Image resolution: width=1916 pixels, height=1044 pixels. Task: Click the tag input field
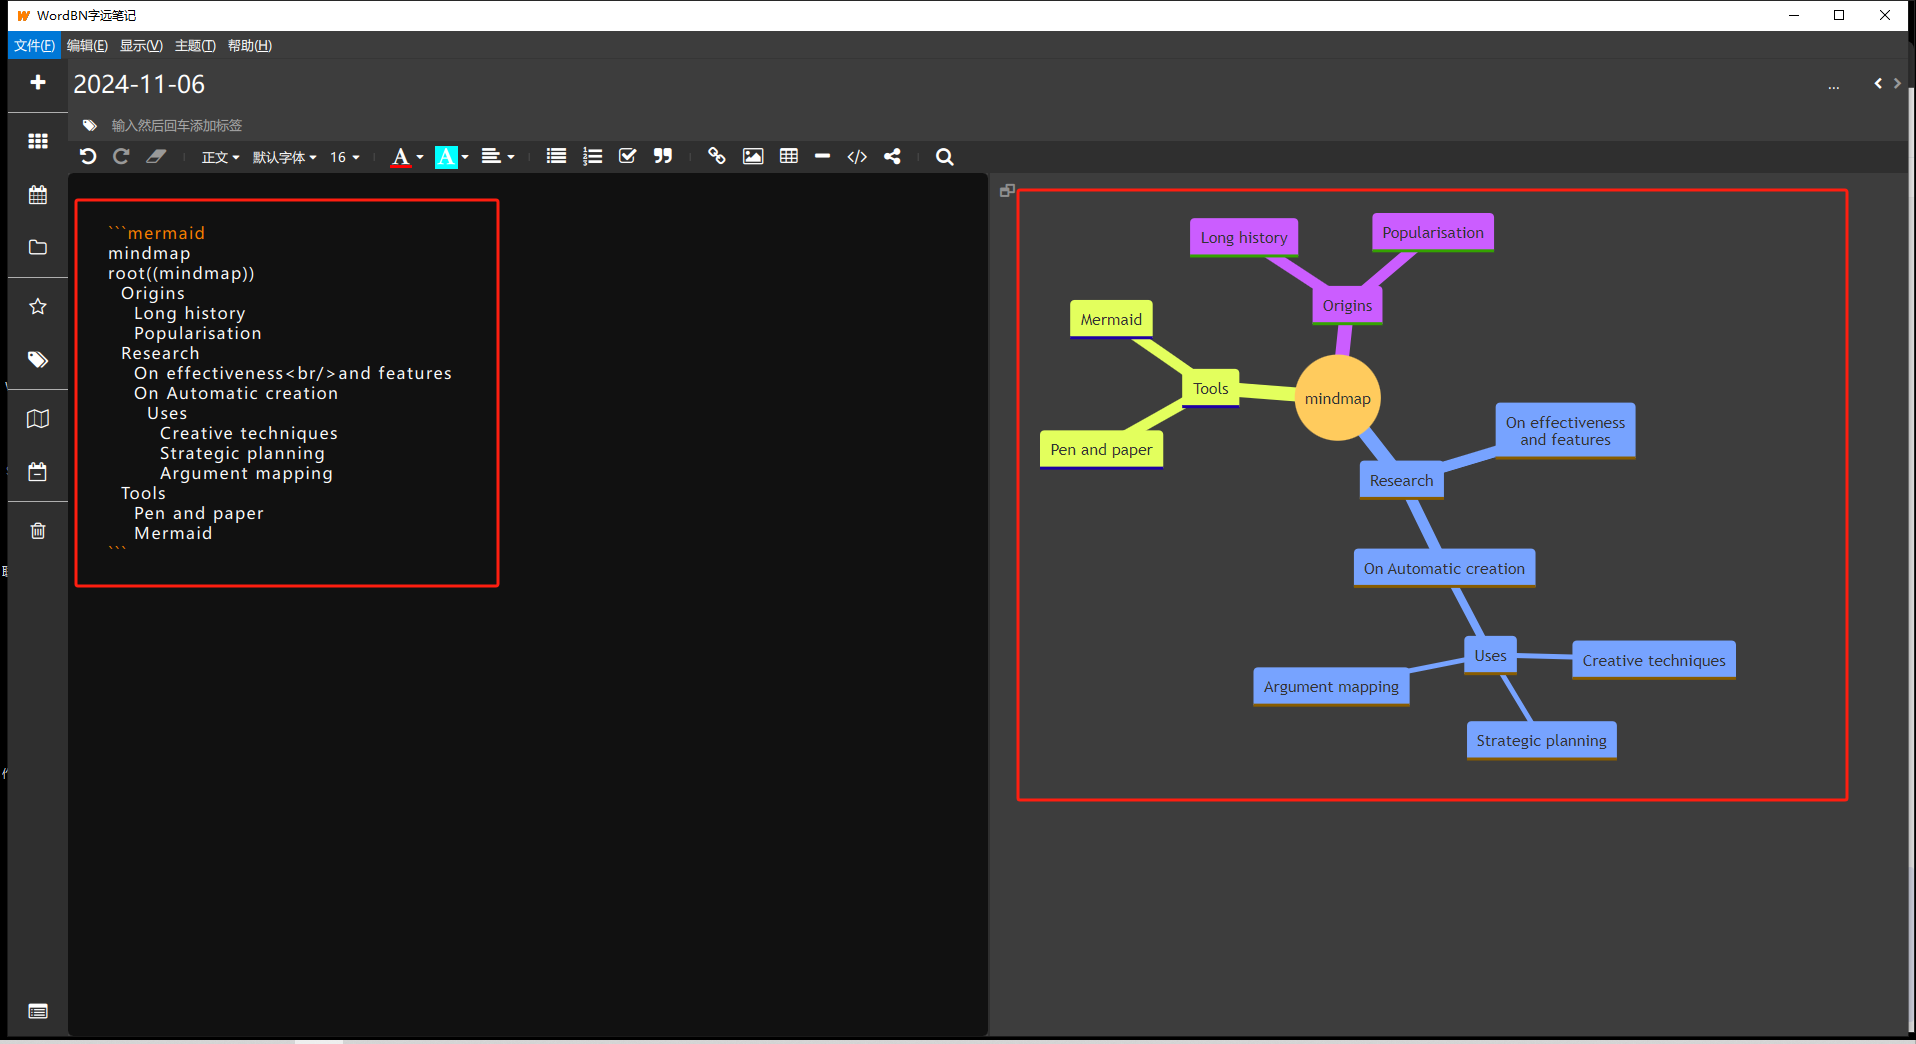click(177, 126)
